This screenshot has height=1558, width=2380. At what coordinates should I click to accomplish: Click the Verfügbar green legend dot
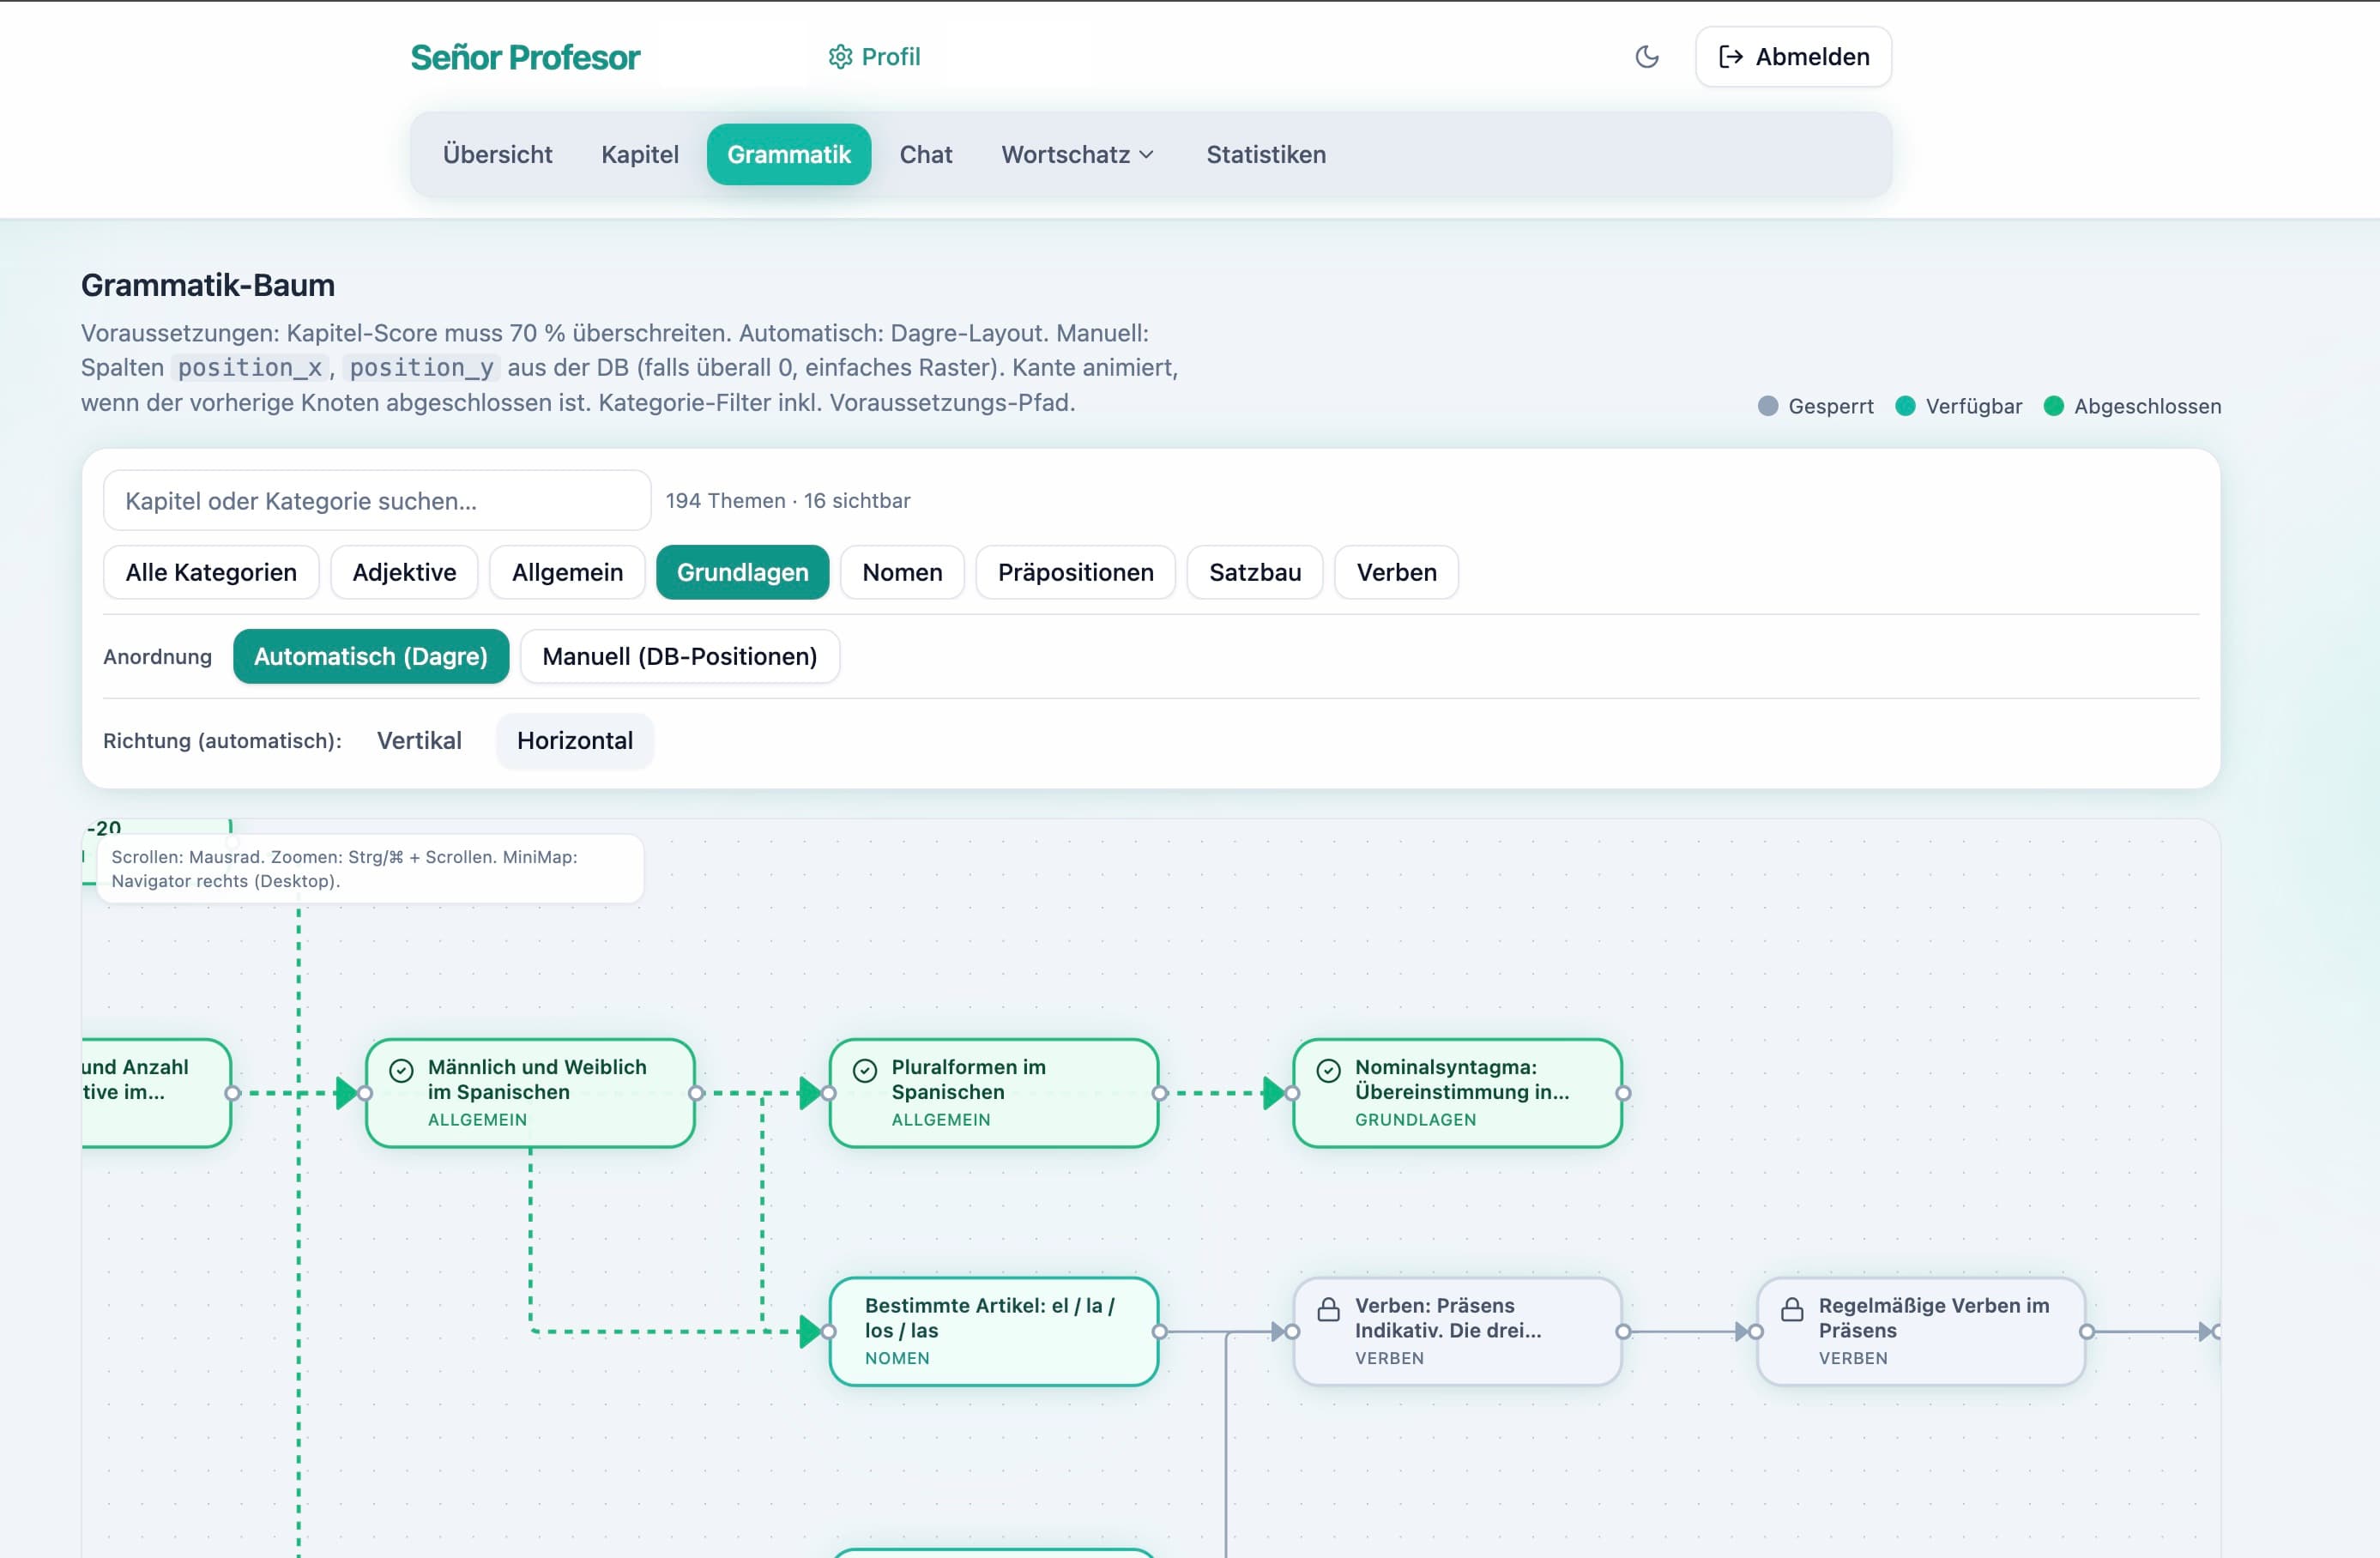[1905, 406]
